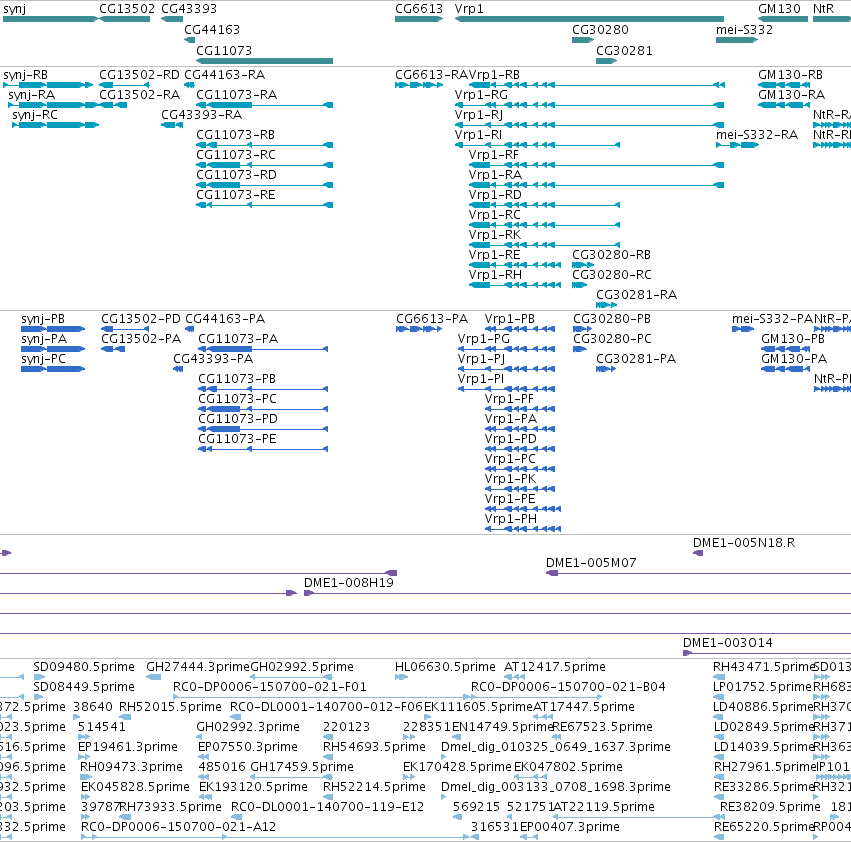Screen dimensions: 851x842
Task: Select the CG6613-PA protein label
Action: [432, 319]
